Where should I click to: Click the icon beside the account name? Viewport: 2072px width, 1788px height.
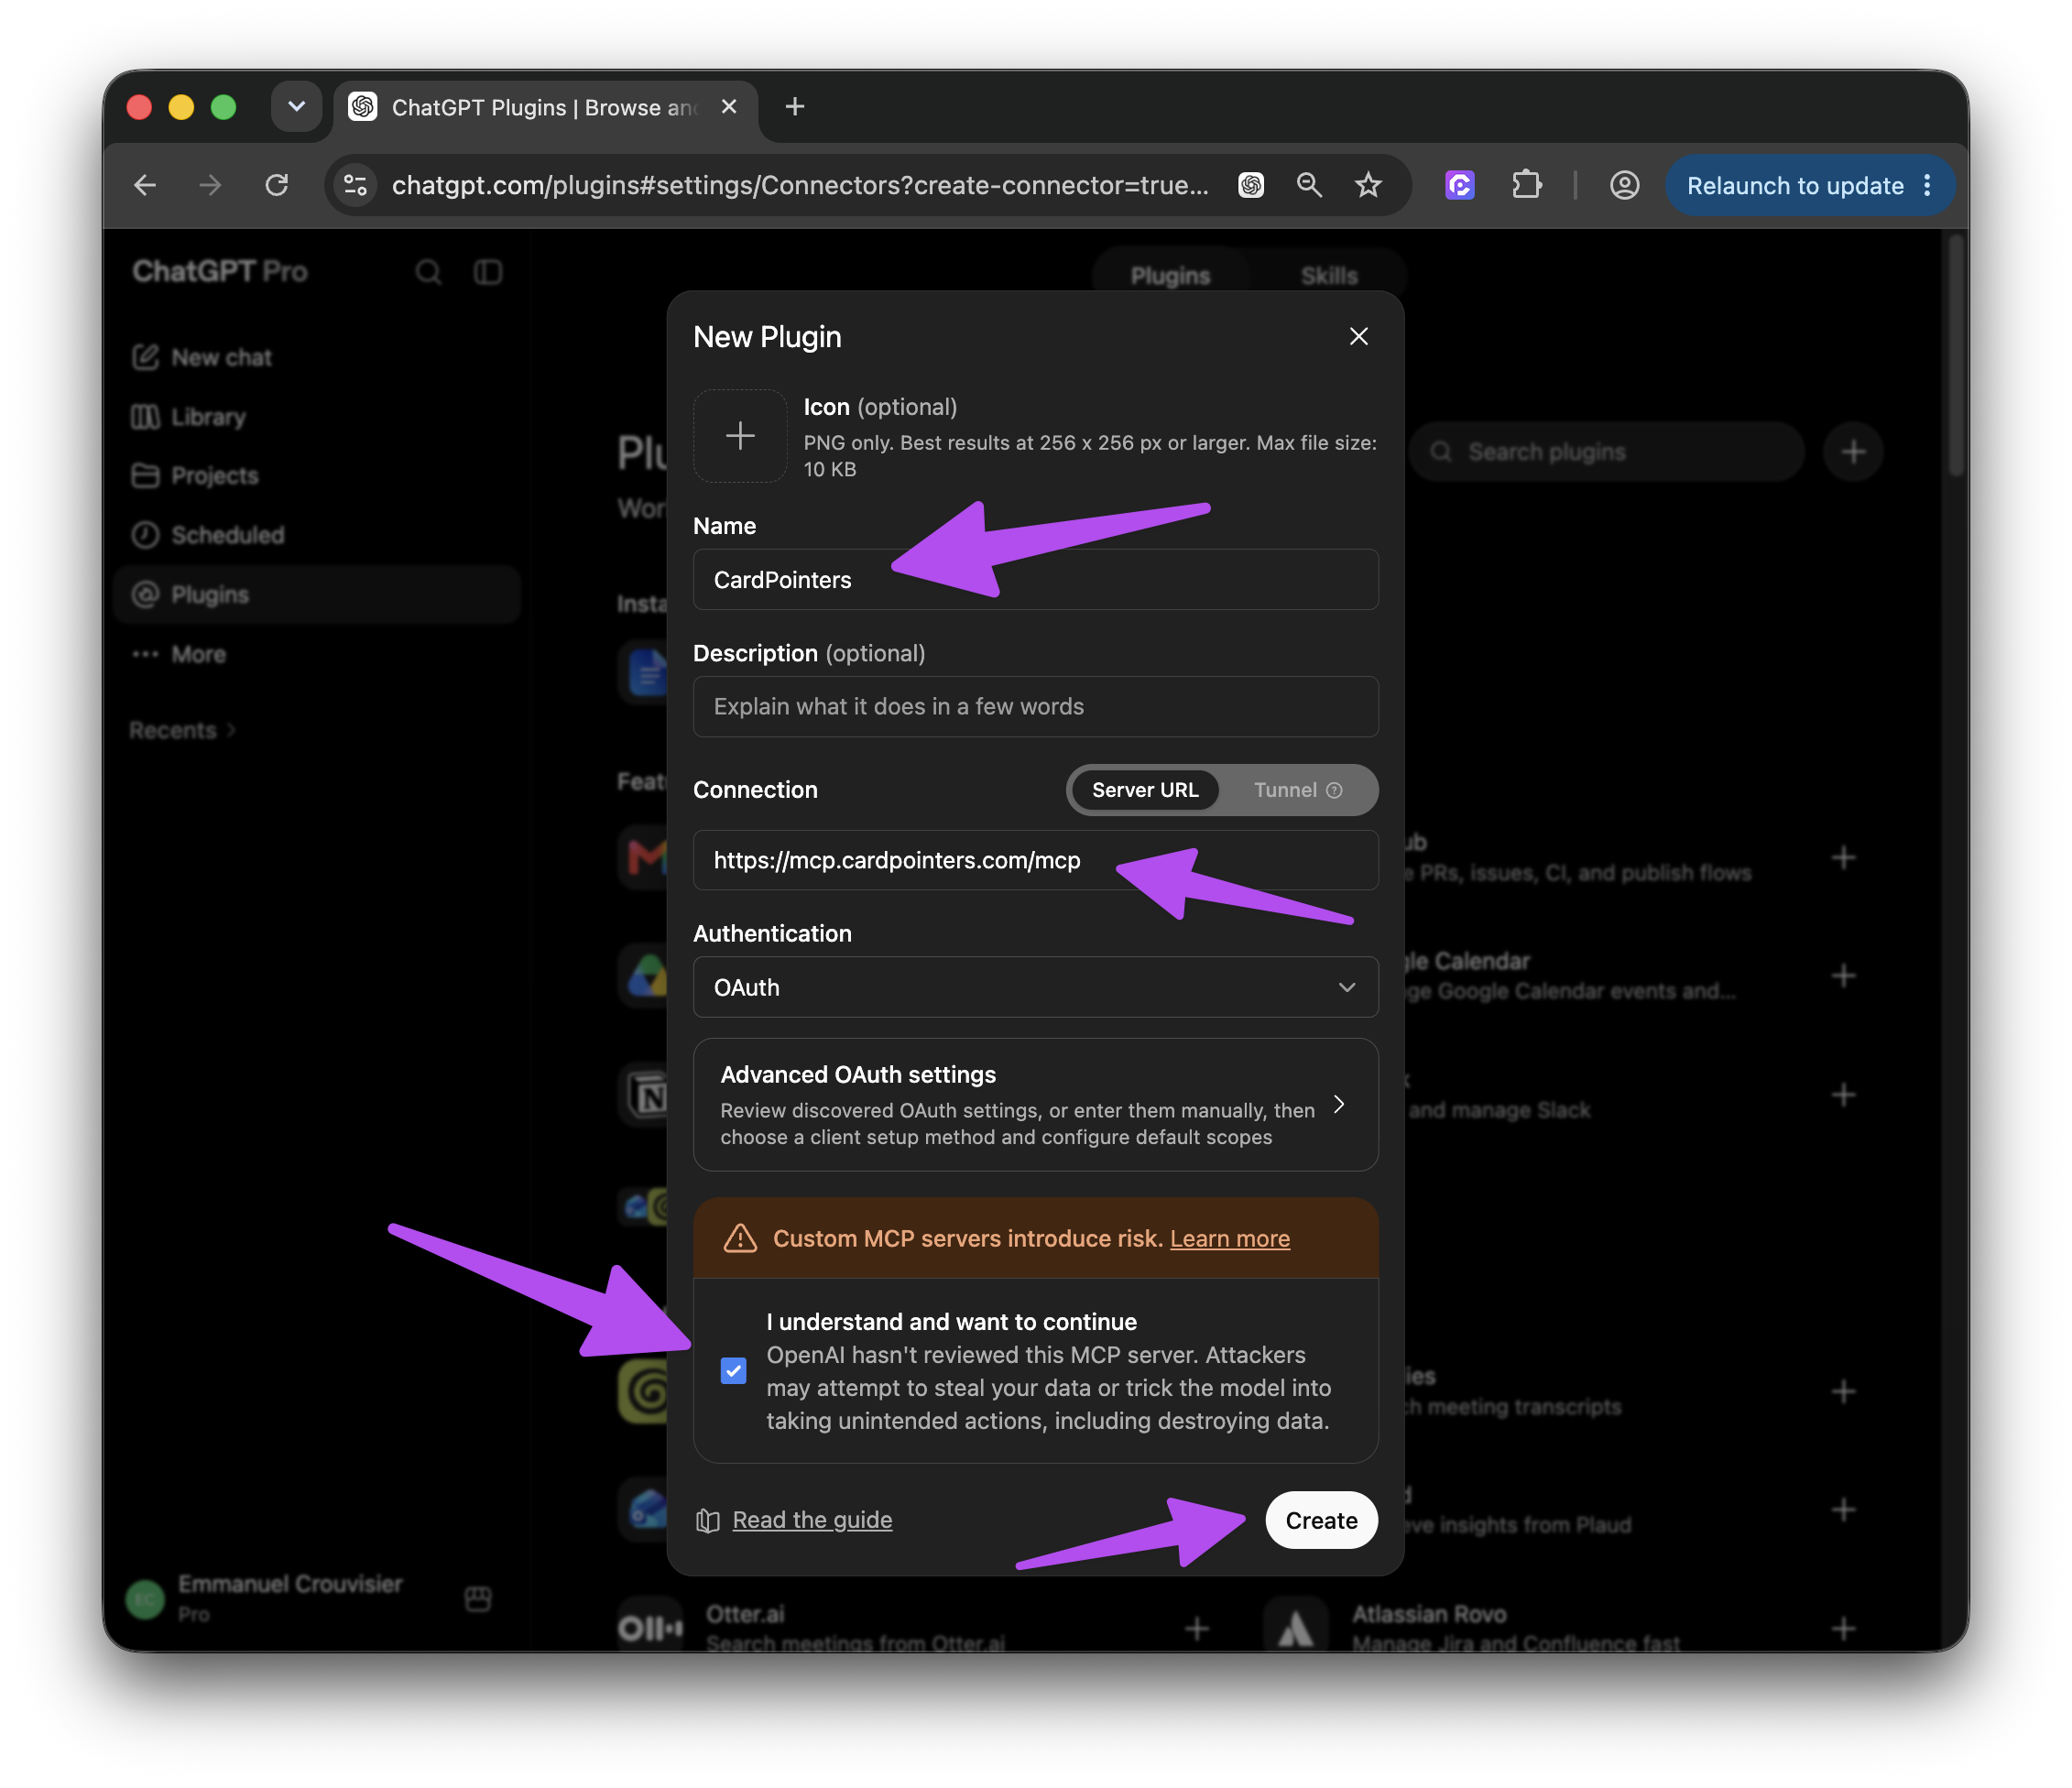(x=478, y=1598)
